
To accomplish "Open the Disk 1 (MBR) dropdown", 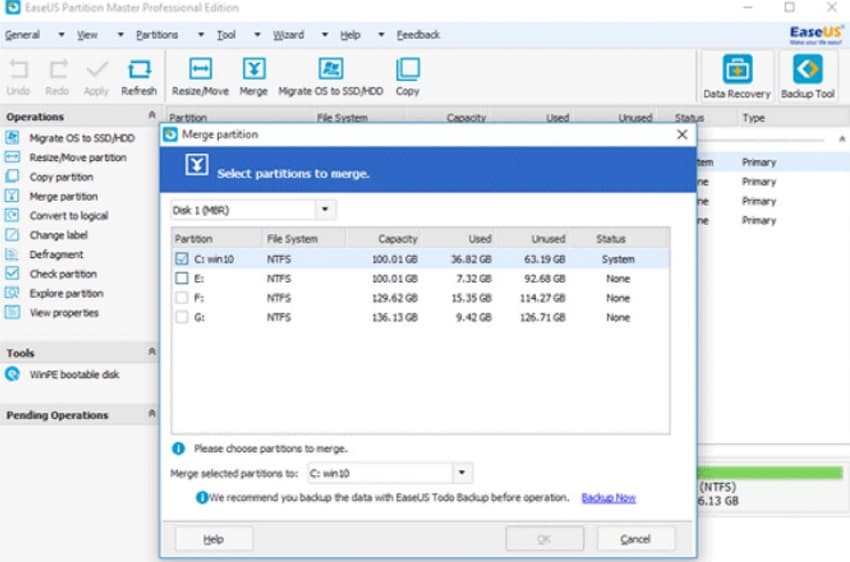I will point(325,210).
